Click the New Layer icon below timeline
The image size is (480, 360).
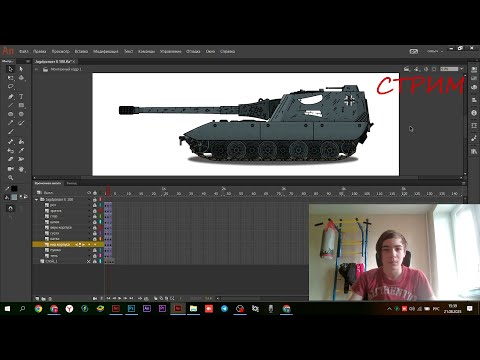pos(37,299)
